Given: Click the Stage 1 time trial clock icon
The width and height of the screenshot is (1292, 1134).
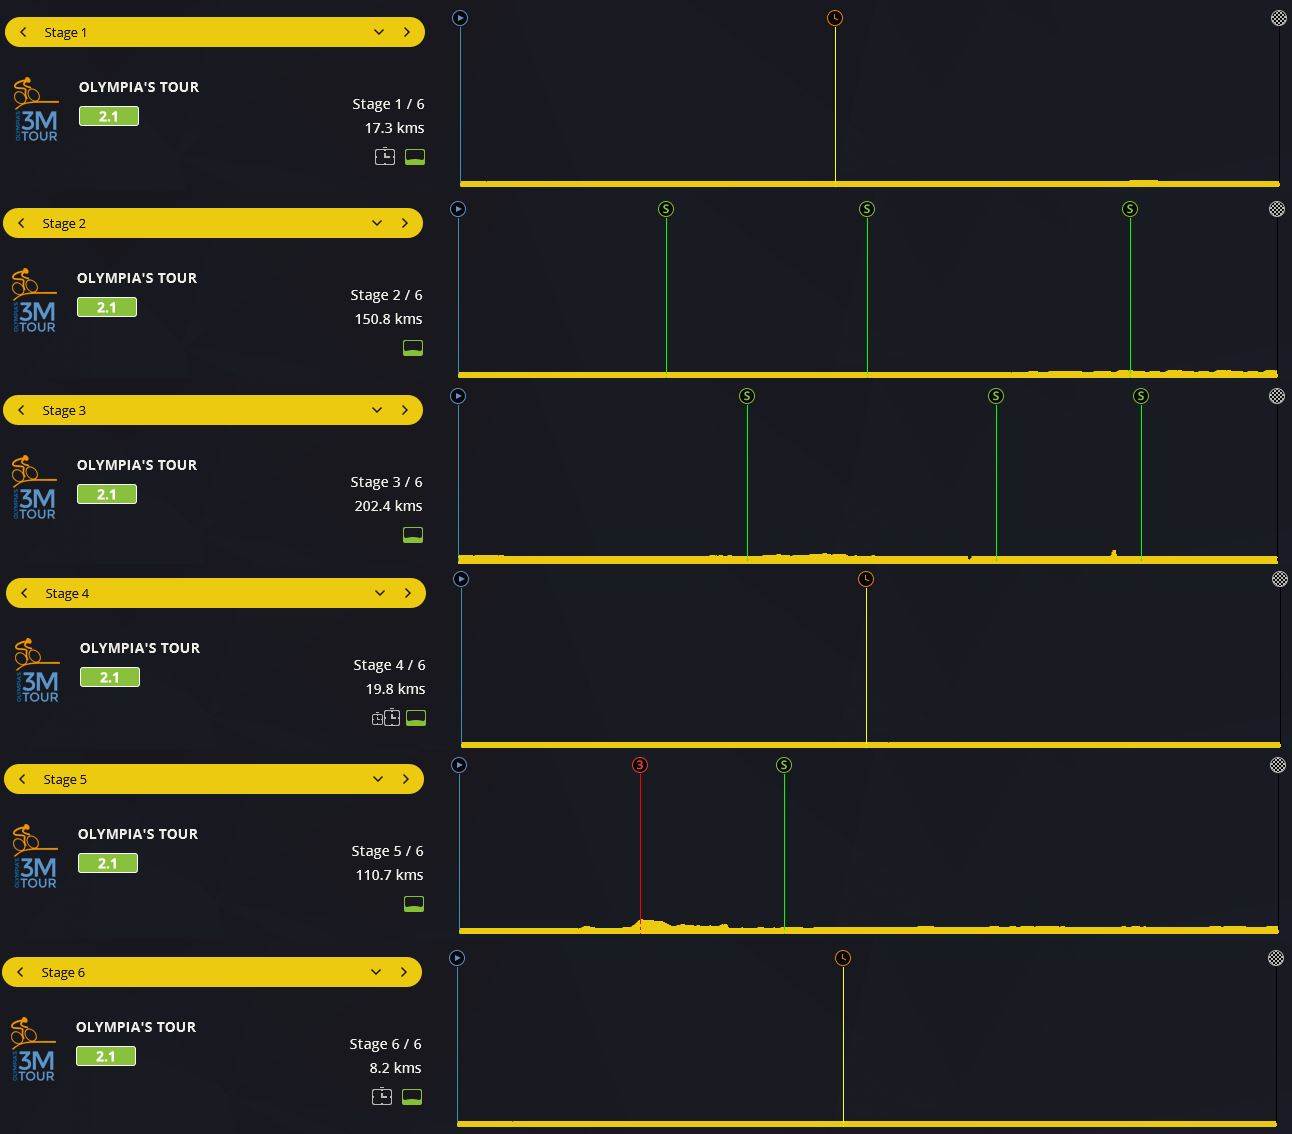Looking at the screenshot, I should tap(385, 156).
